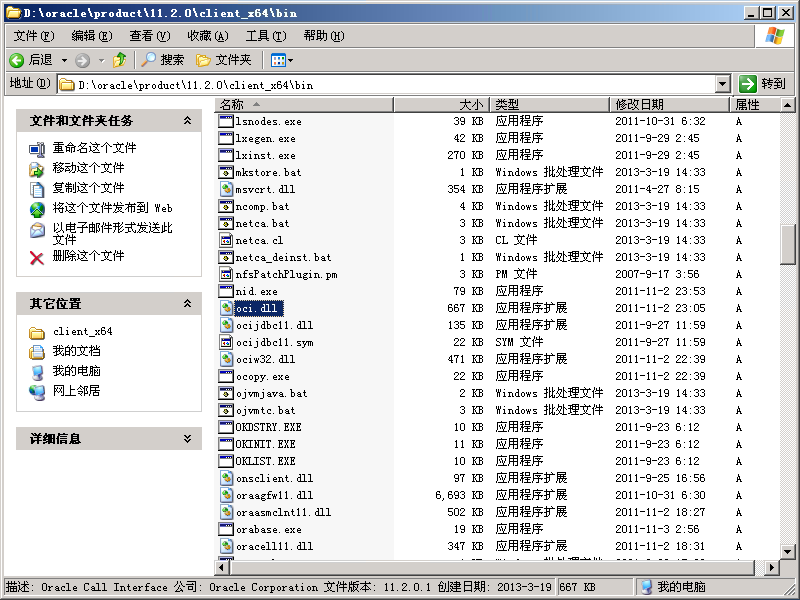This screenshot has height=600, width=800.
Task: Select the OKDSTRY.EXE file icon
Action: pos(226,427)
